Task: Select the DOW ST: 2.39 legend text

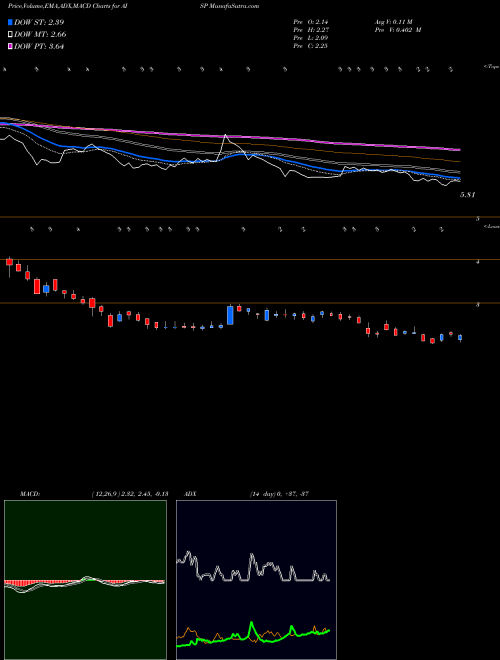Action: pos(39,22)
